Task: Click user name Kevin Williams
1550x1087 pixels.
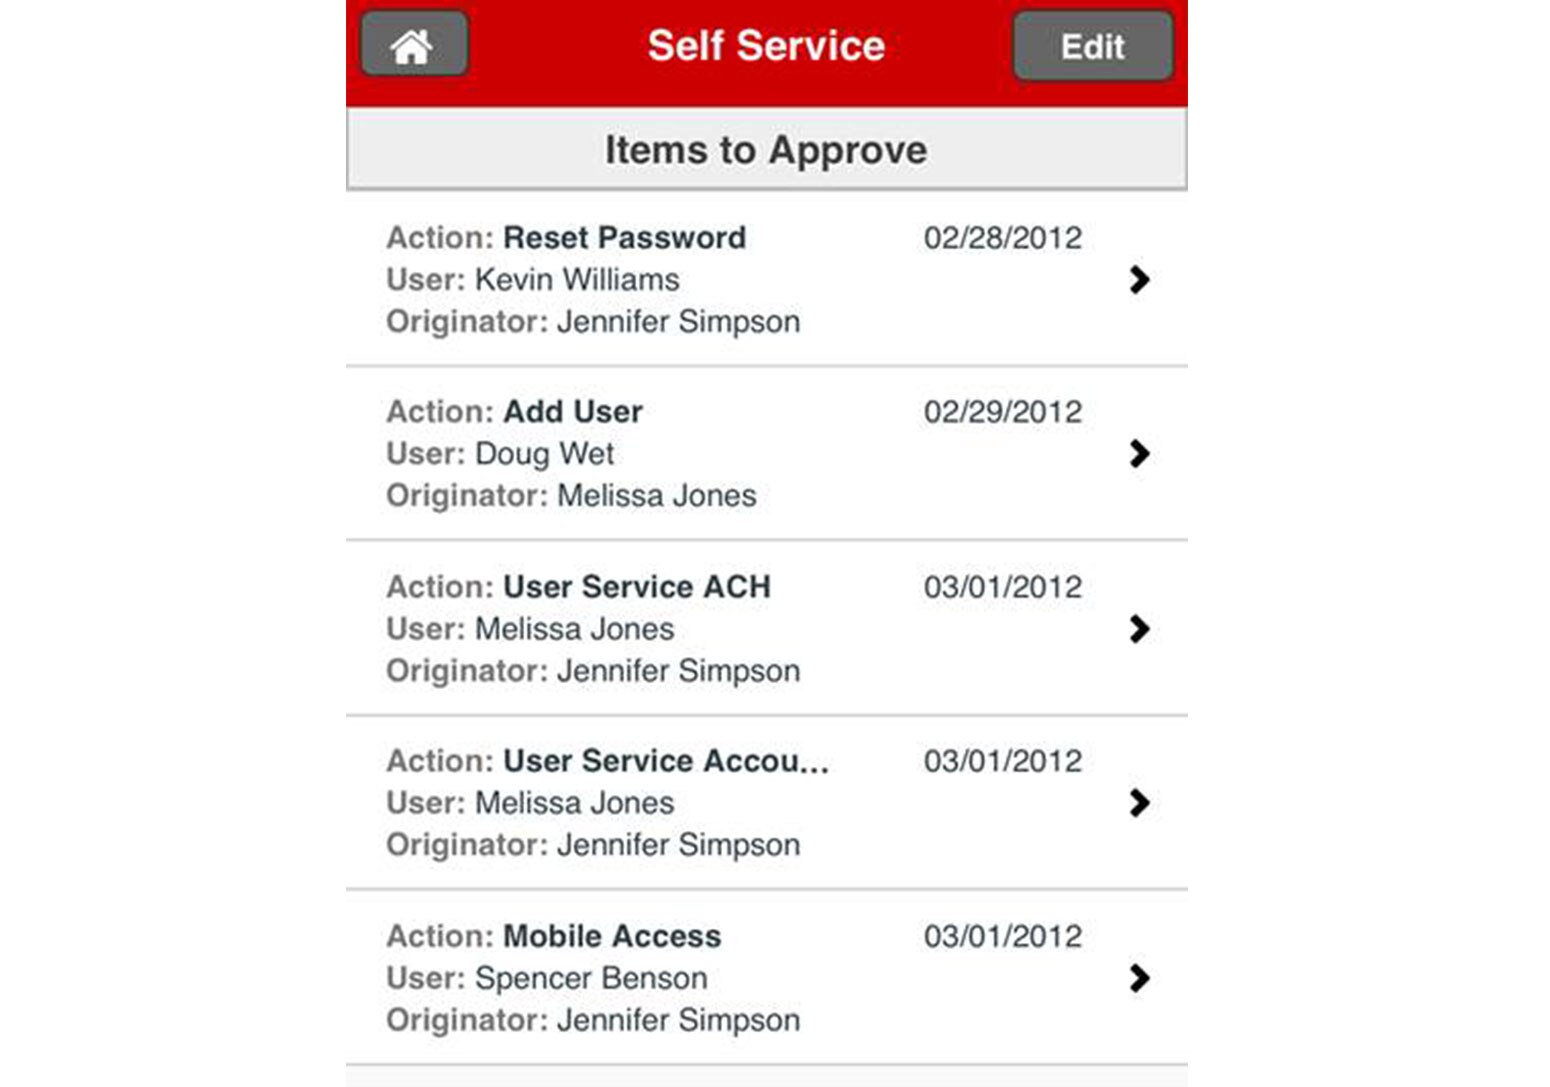Action: click(x=577, y=280)
